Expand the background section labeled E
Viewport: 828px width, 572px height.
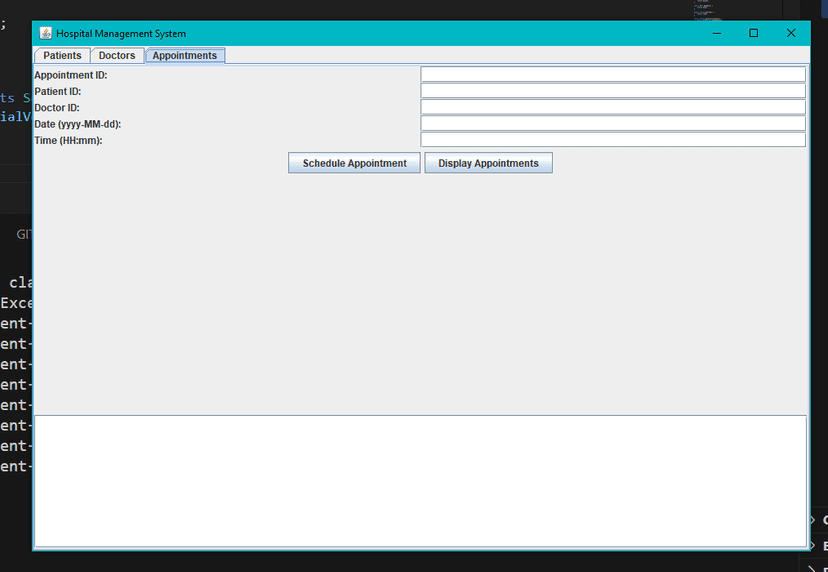819,546
